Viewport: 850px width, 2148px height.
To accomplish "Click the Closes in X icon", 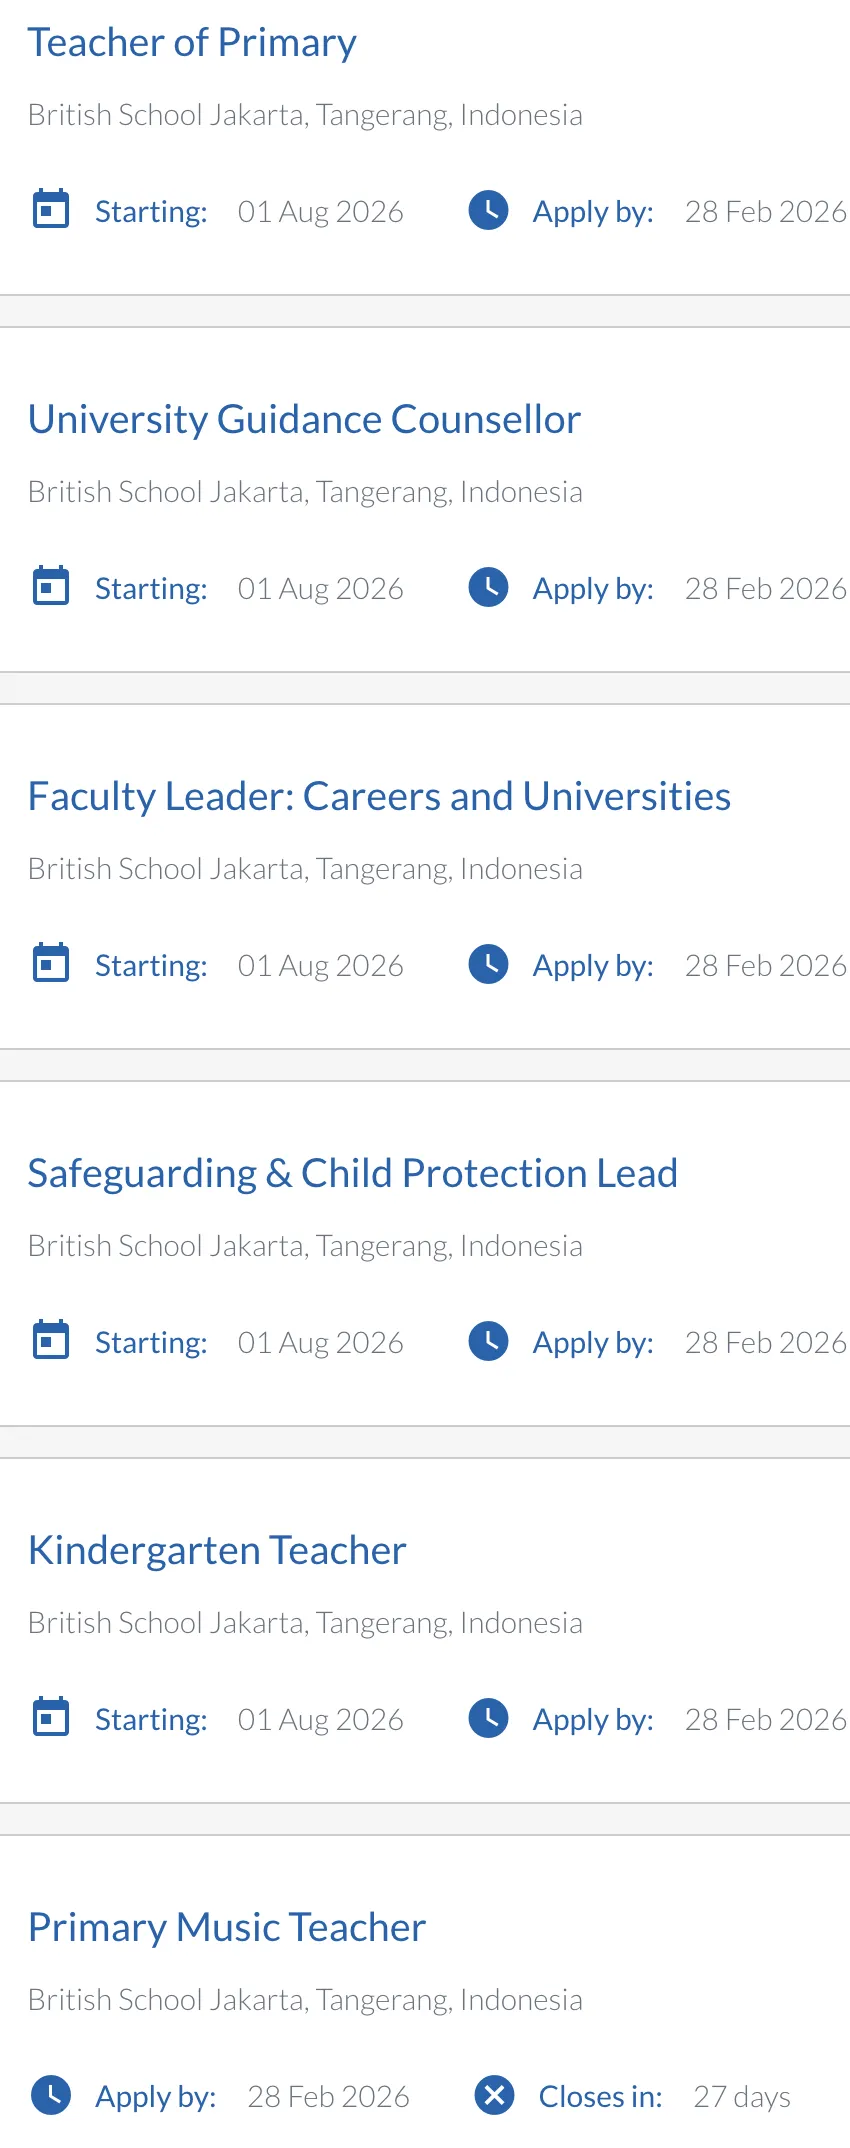I will (494, 2095).
